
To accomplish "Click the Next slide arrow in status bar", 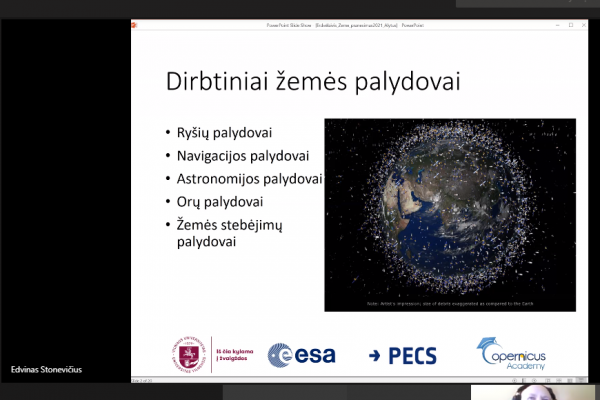I will point(535,380).
